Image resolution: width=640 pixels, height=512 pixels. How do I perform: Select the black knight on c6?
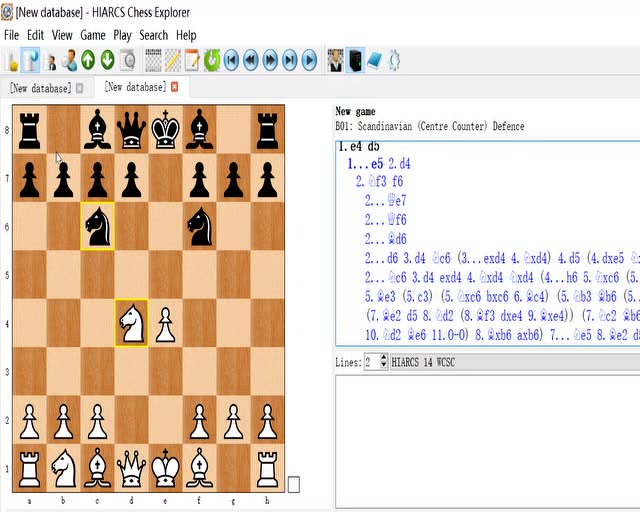97,226
